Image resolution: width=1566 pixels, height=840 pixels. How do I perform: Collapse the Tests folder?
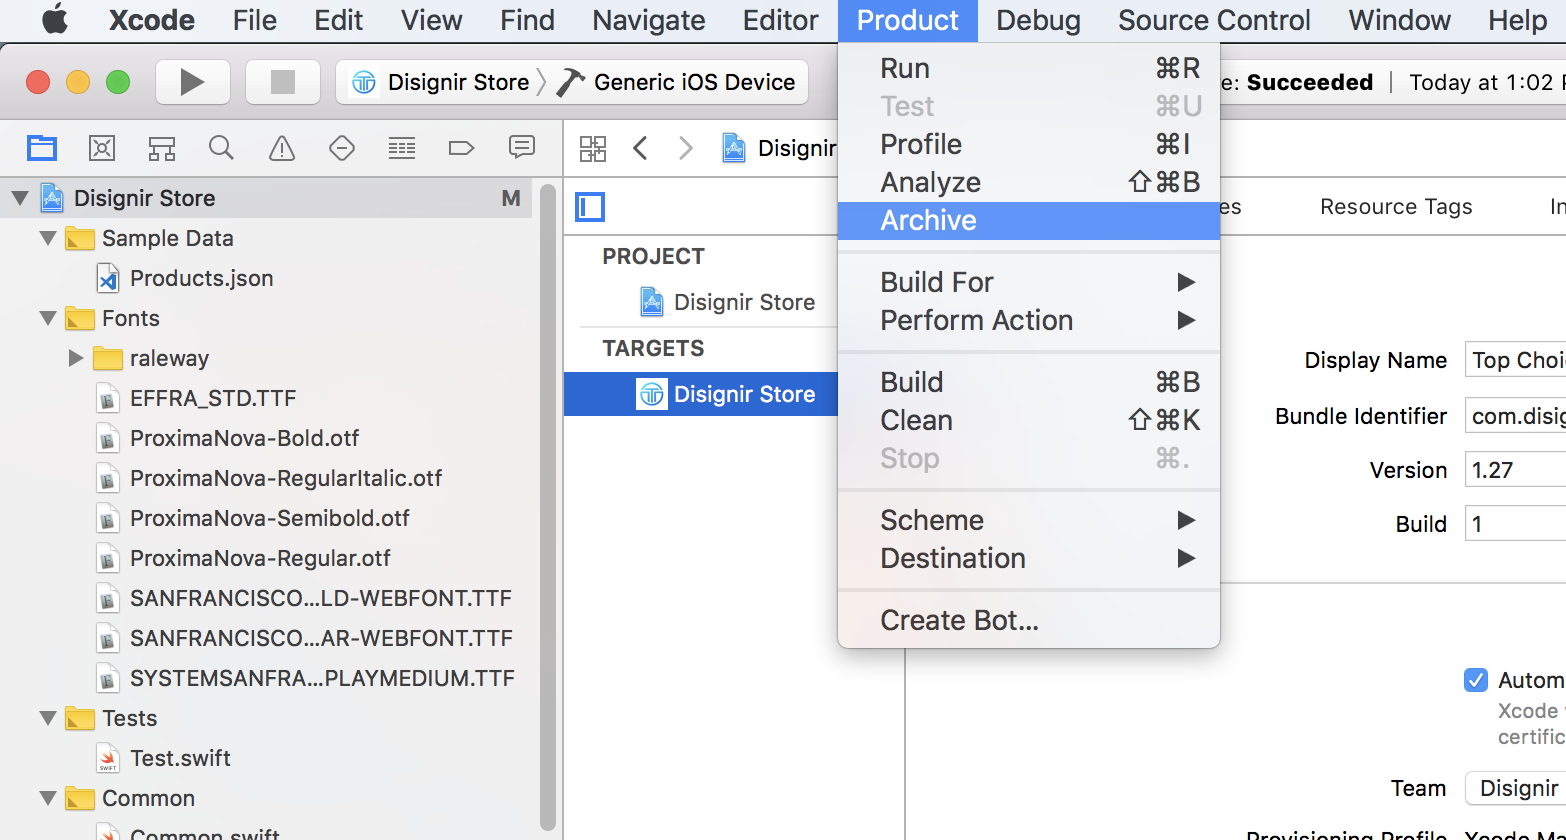pyautogui.click(x=47, y=718)
